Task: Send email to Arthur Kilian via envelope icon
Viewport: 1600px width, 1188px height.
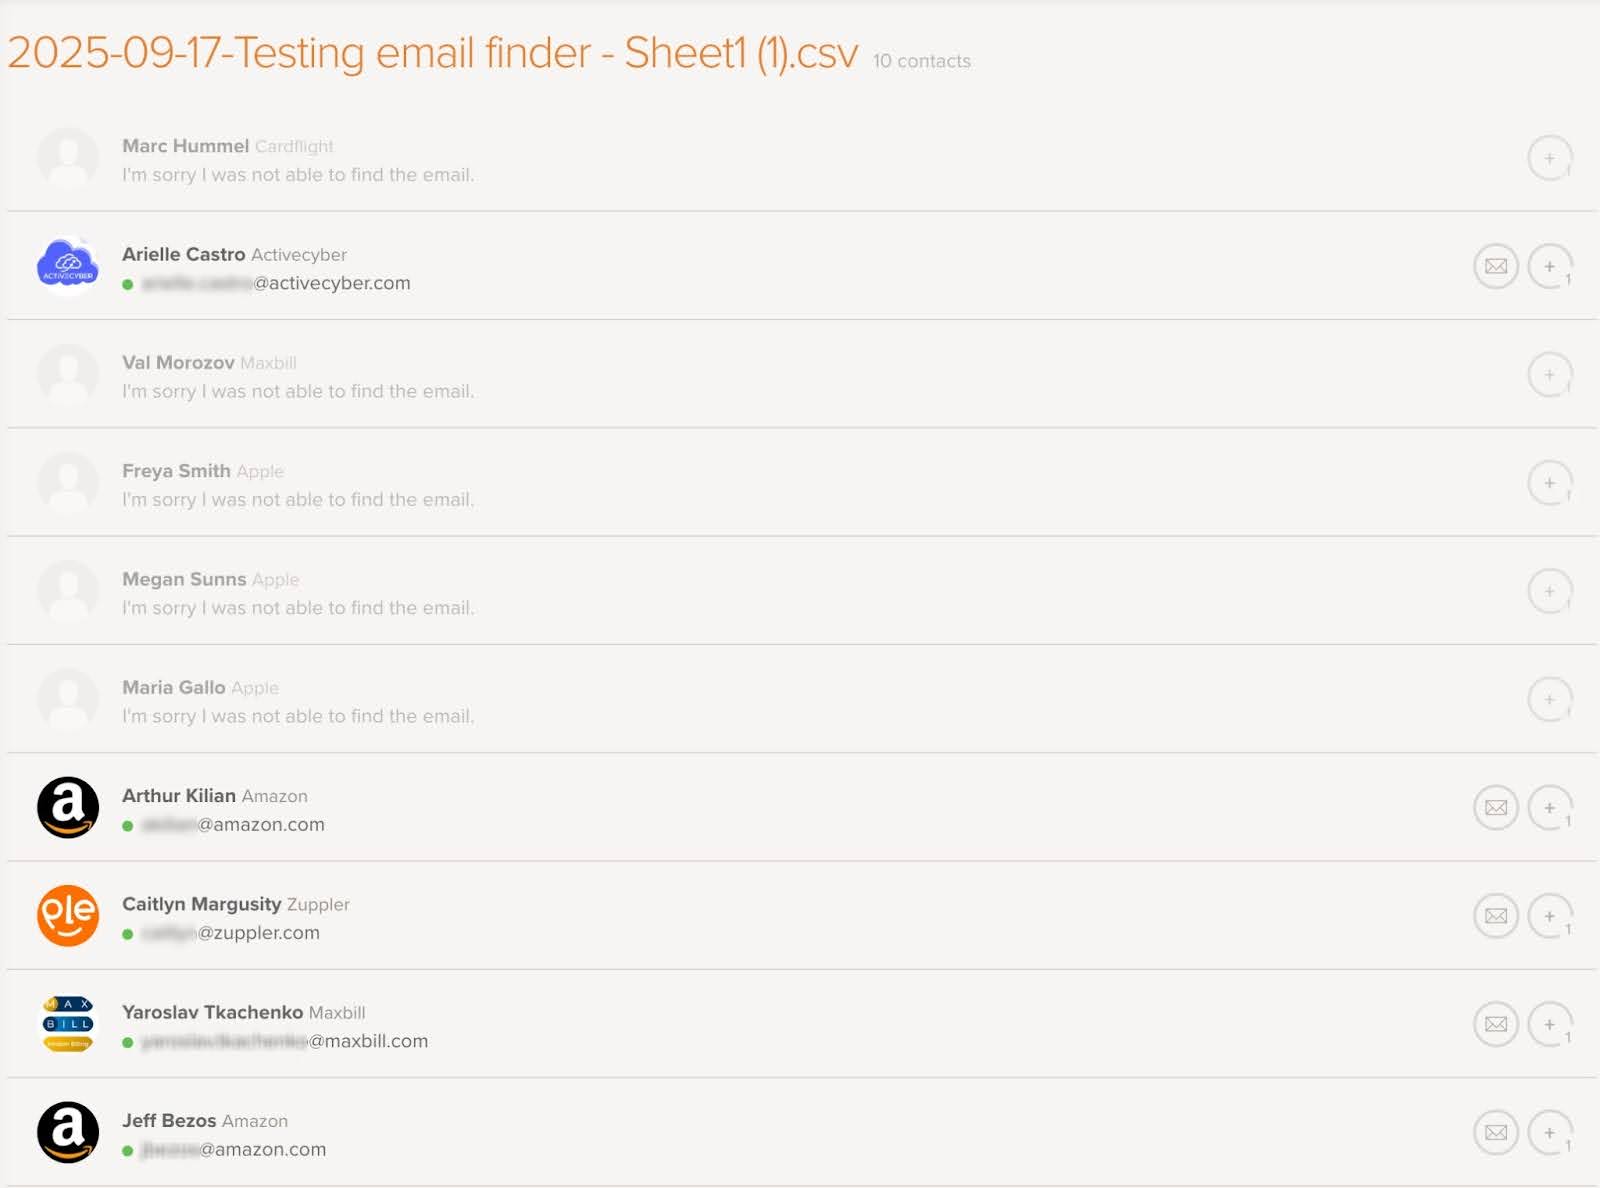Action: (x=1496, y=808)
